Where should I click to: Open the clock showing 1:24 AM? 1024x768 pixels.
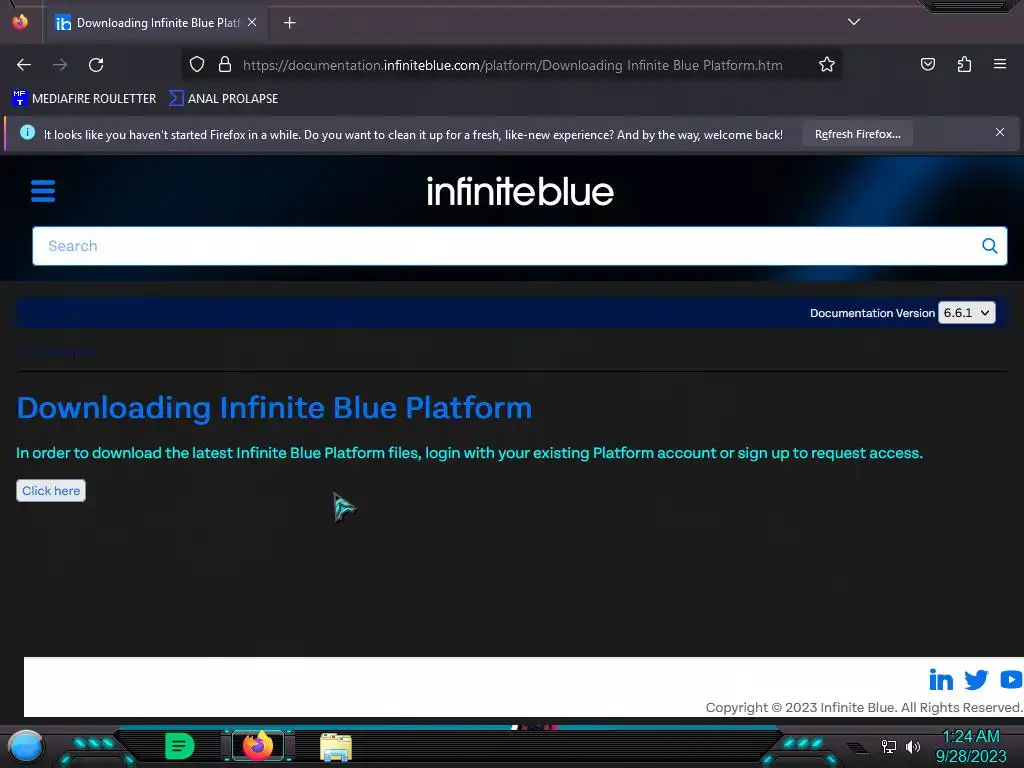pos(971,746)
